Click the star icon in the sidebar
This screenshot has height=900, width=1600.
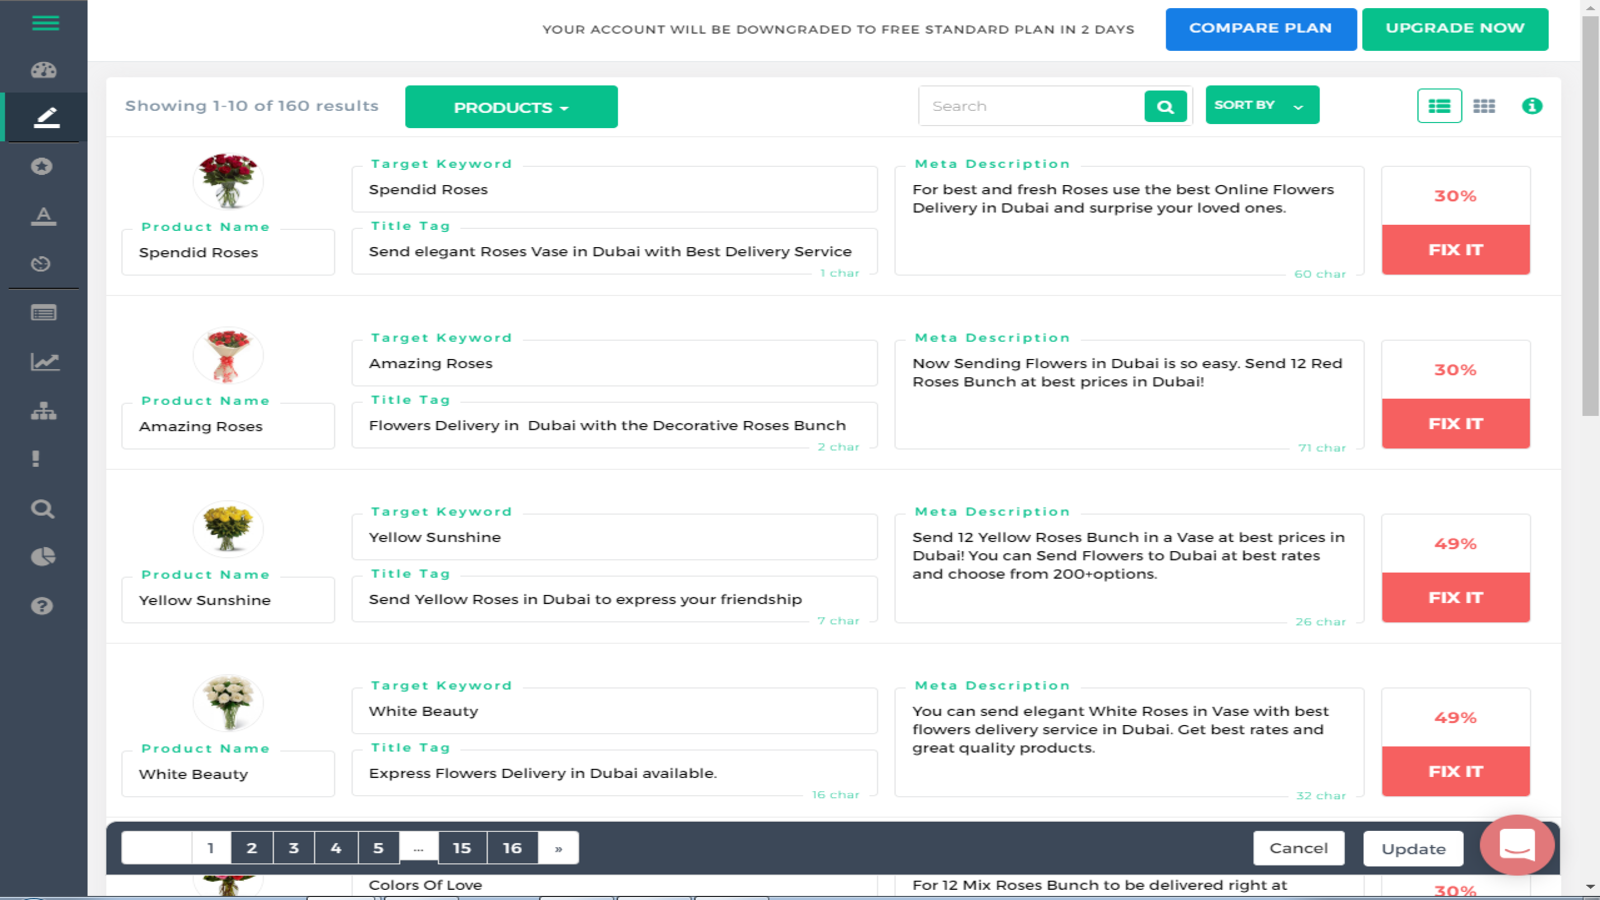tap(44, 167)
